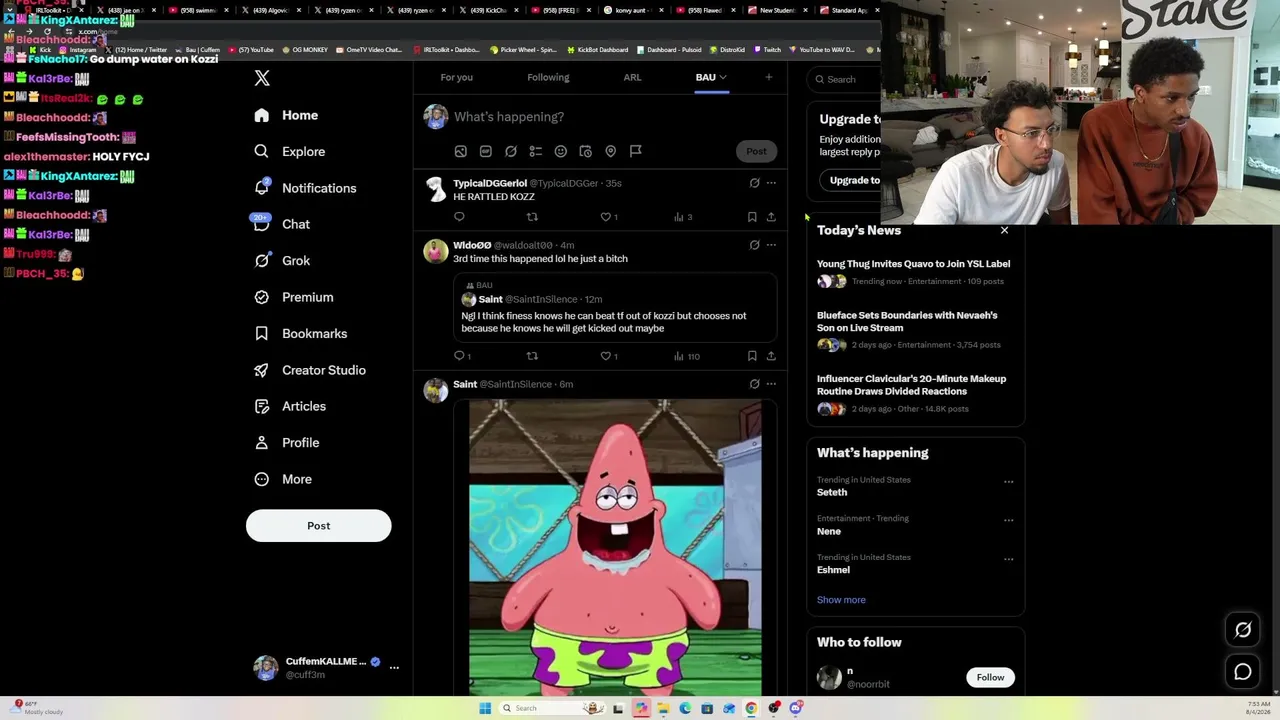Open File Explorer from the taskbar
The height and width of the screenshot is (720, 1280).
pyautogui.click(x=663, y=708)
